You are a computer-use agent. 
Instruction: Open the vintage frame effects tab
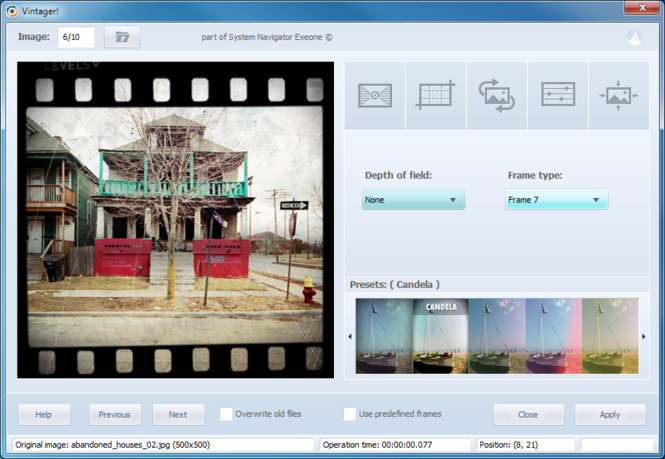375,95
